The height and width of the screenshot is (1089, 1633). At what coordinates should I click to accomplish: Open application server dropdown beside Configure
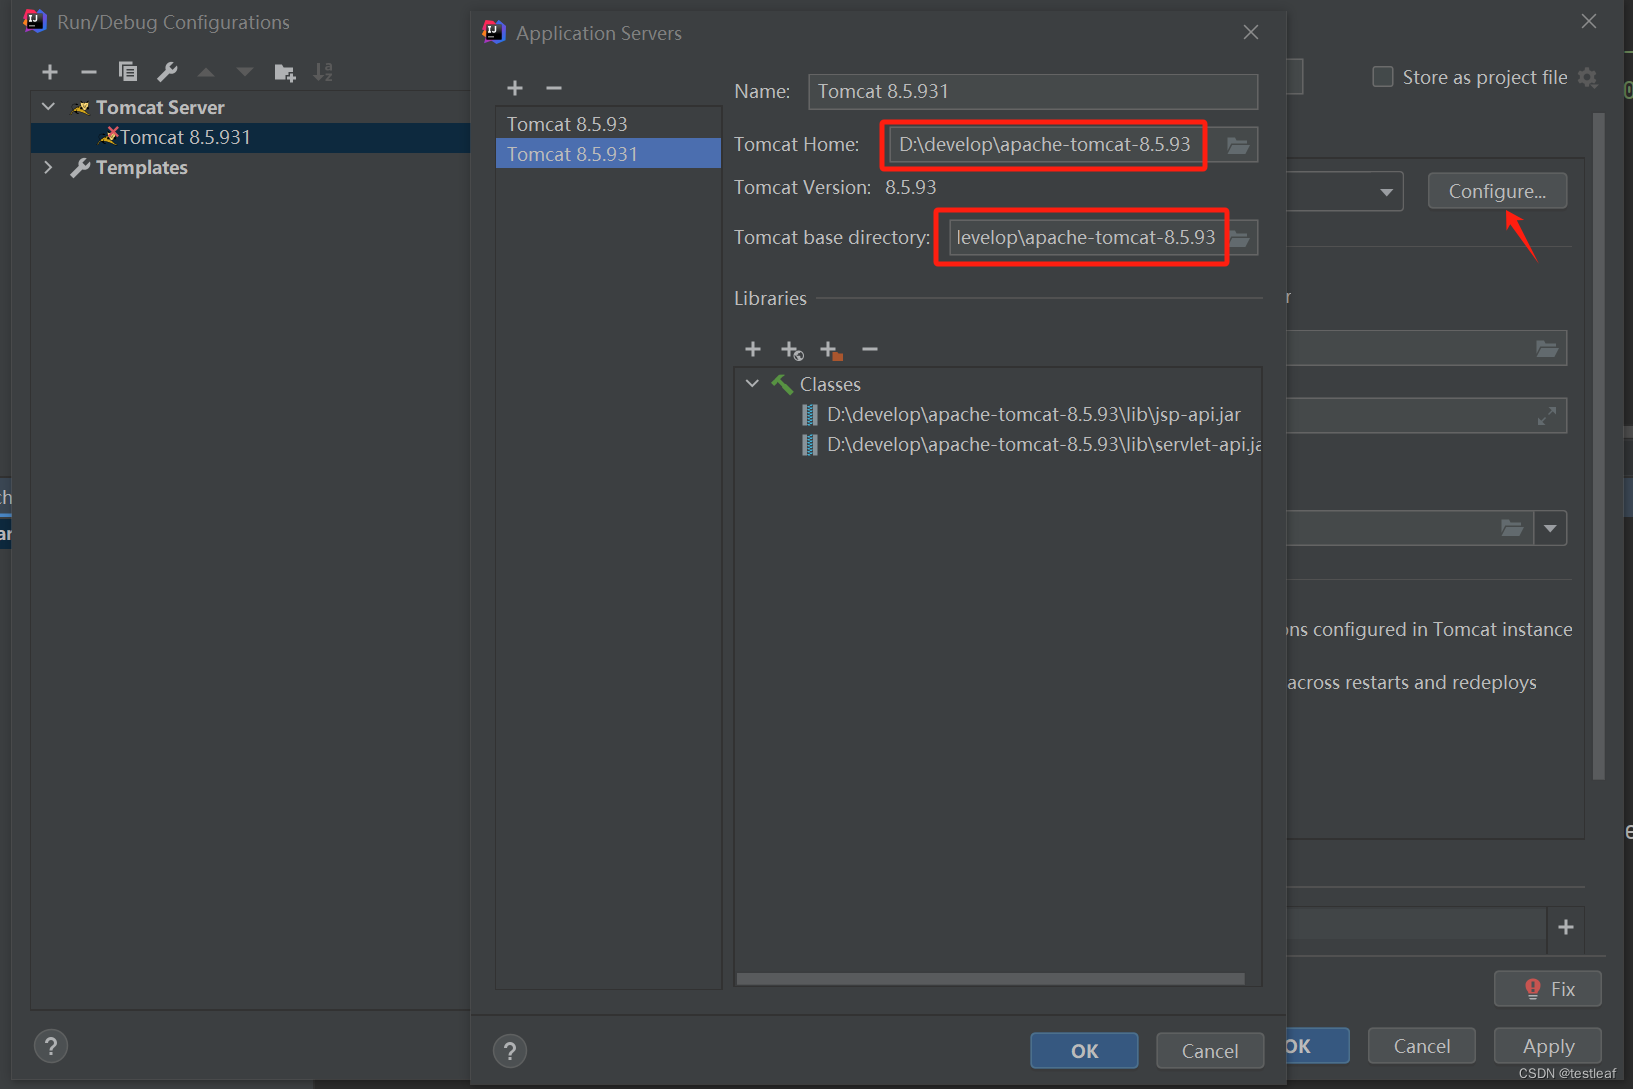tap(1386, 192)
